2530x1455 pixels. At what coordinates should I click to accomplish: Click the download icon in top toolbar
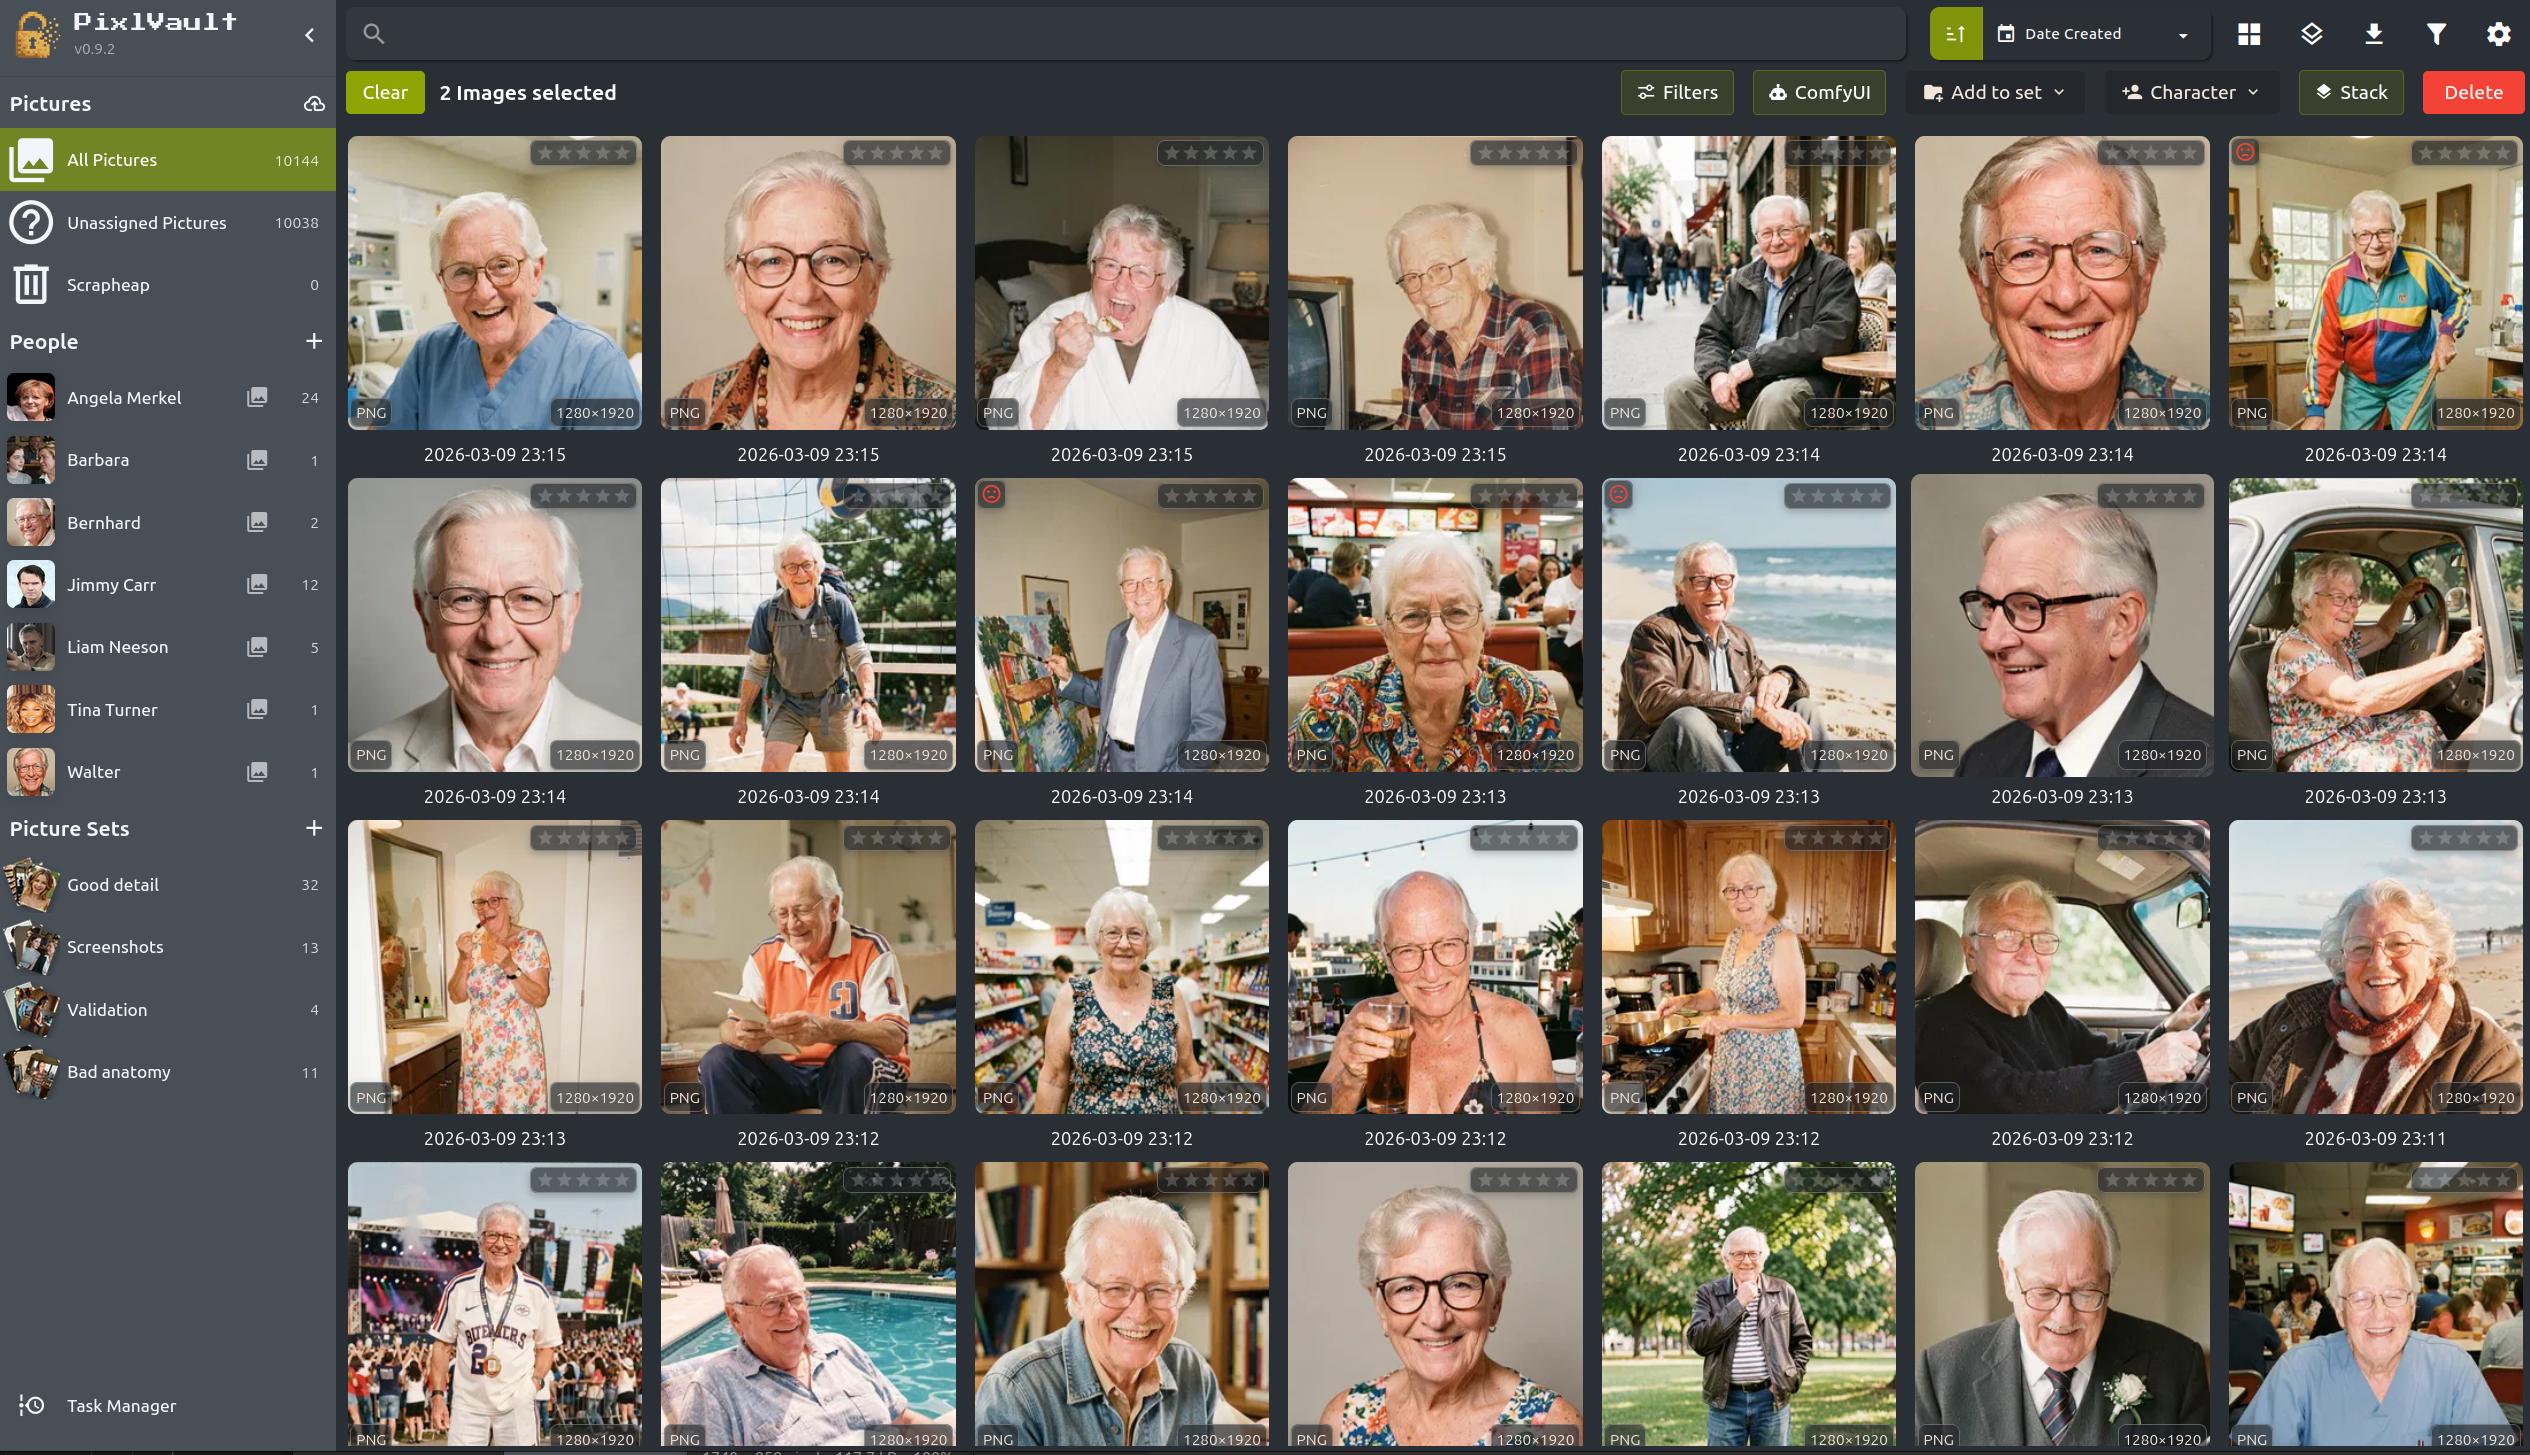[2374, 34]
